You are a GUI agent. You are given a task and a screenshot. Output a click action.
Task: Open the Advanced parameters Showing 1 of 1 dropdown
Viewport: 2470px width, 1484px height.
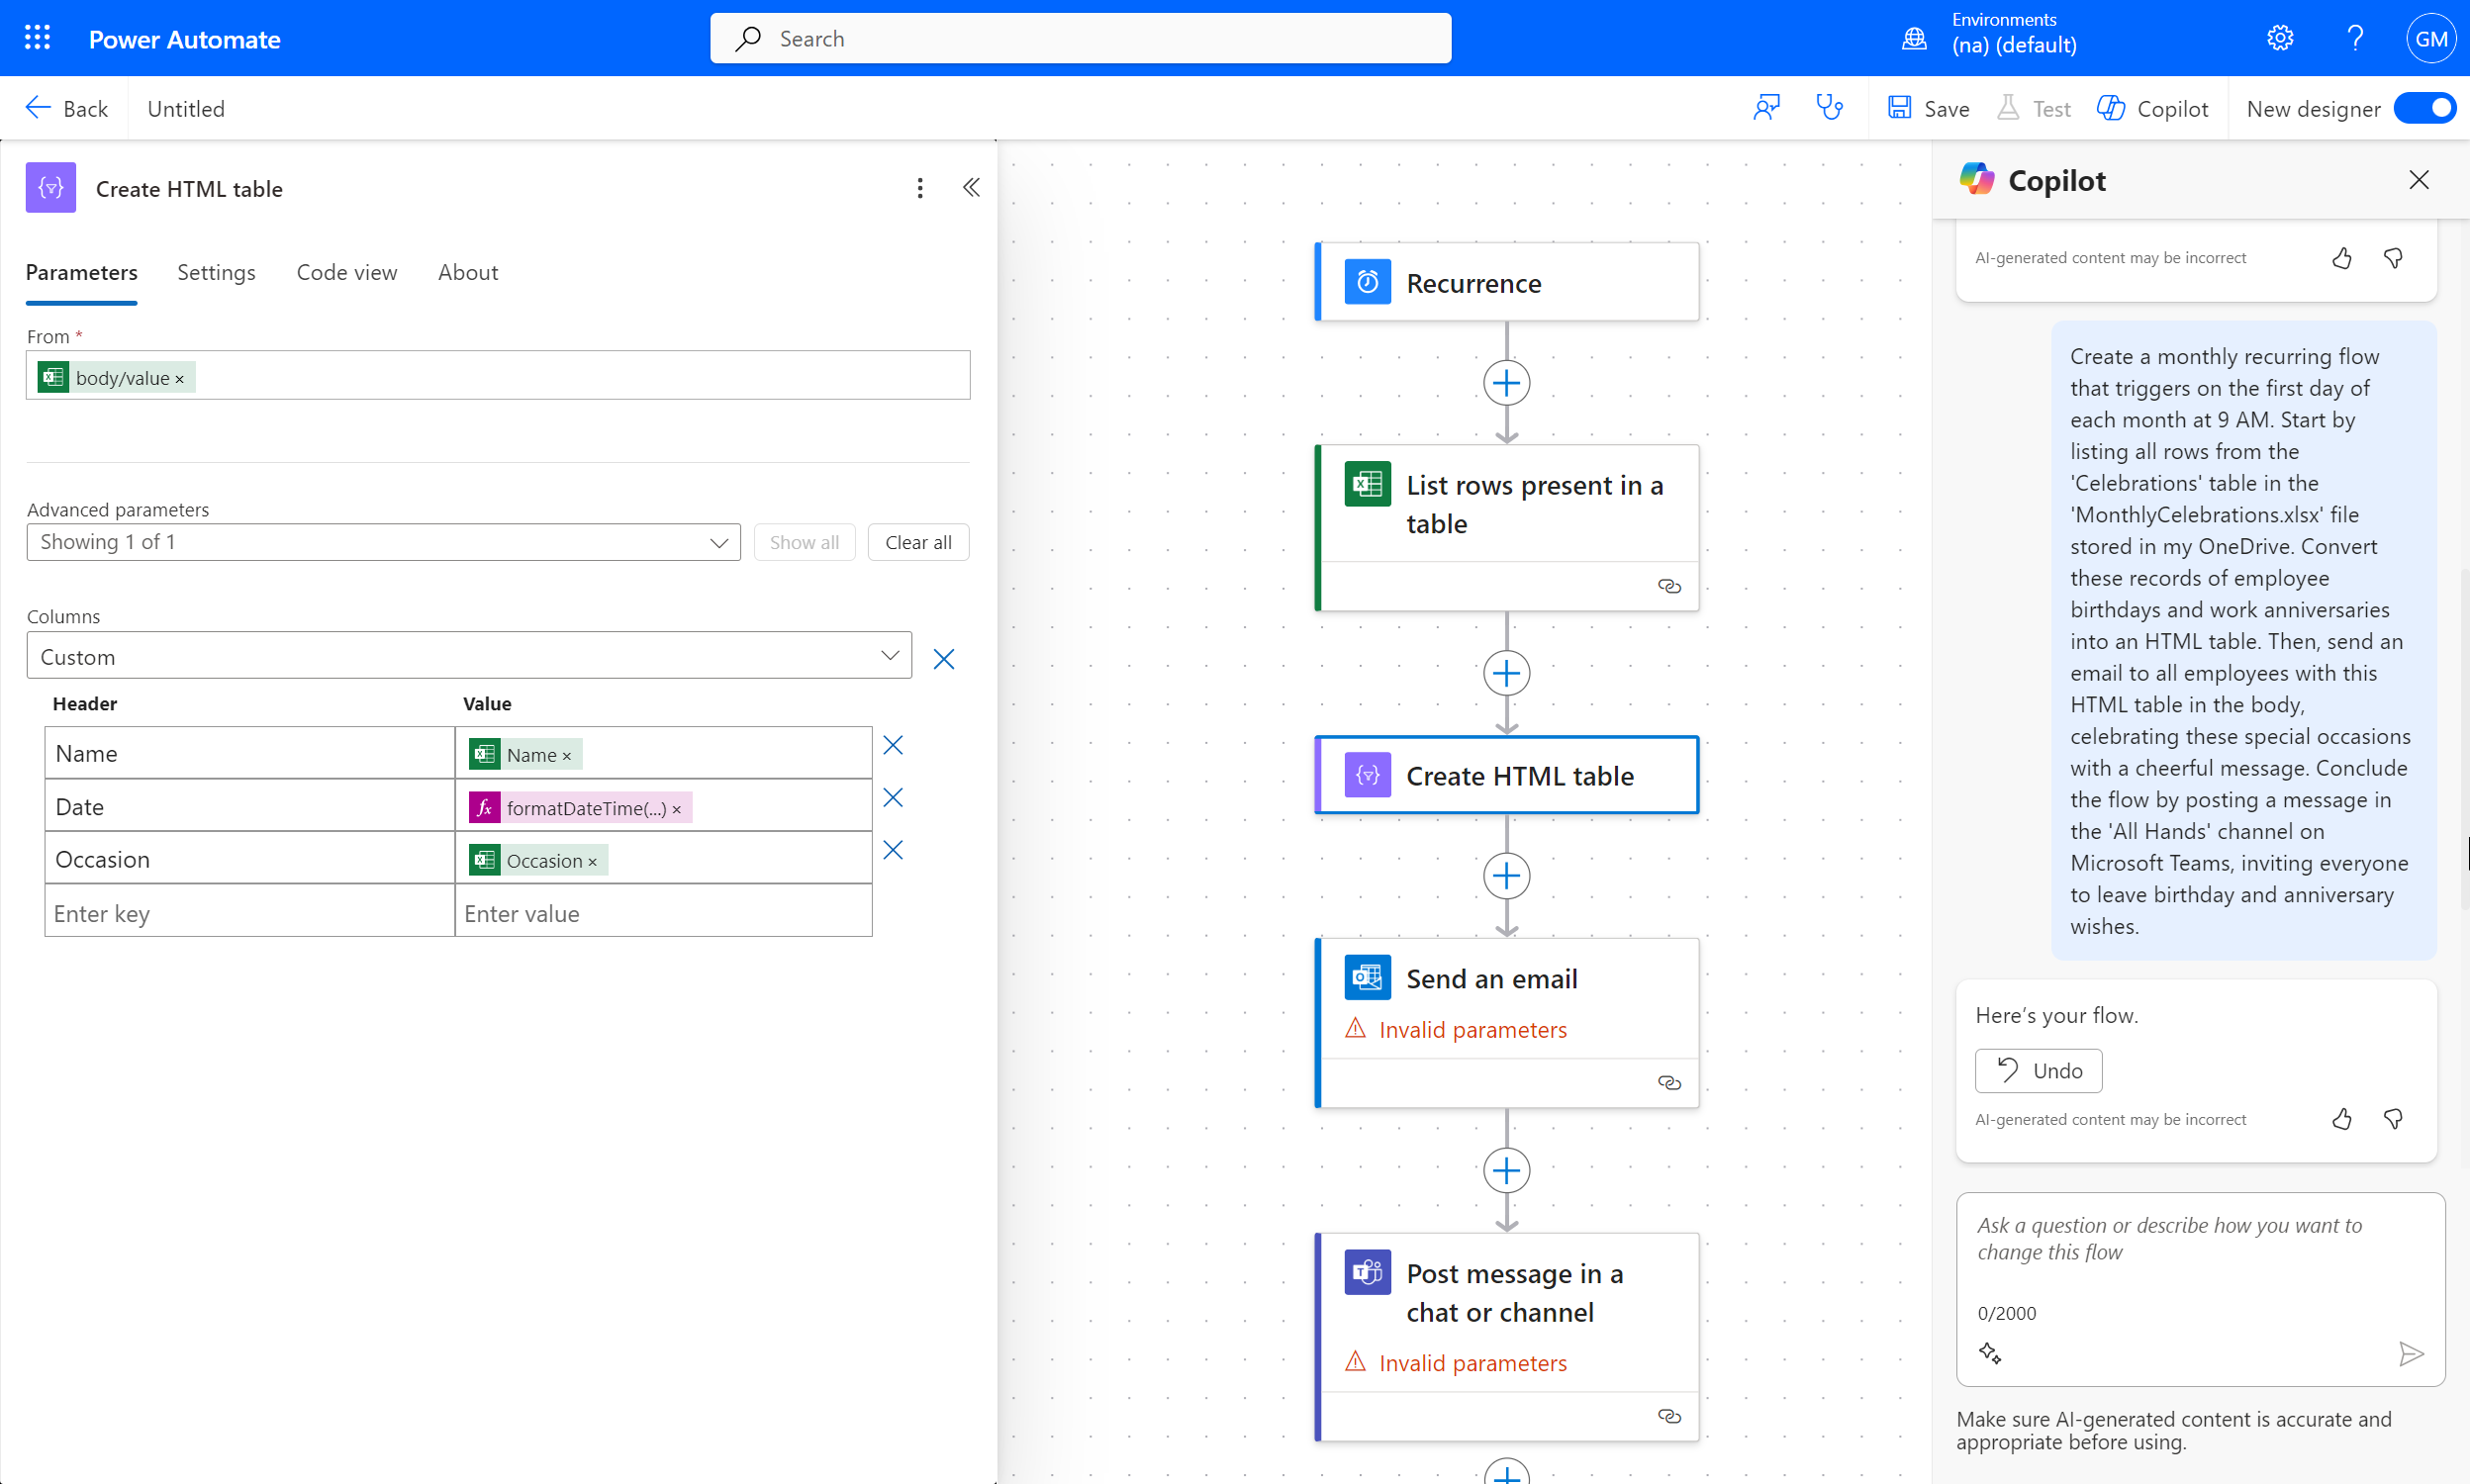(x=383, y=542)
